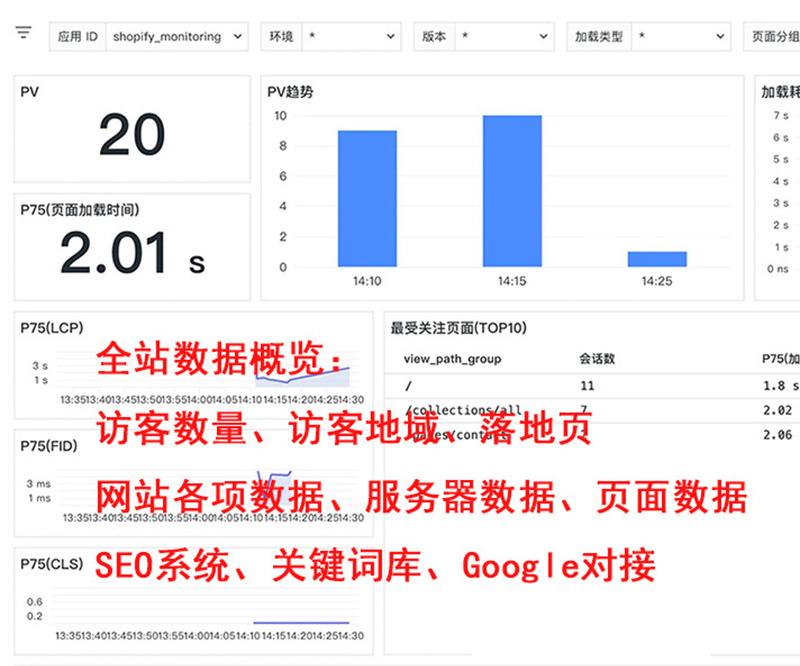The width and height of the screenshot is (800, 666).
Task: Click session count 11 cell
Action: (587, 386)
